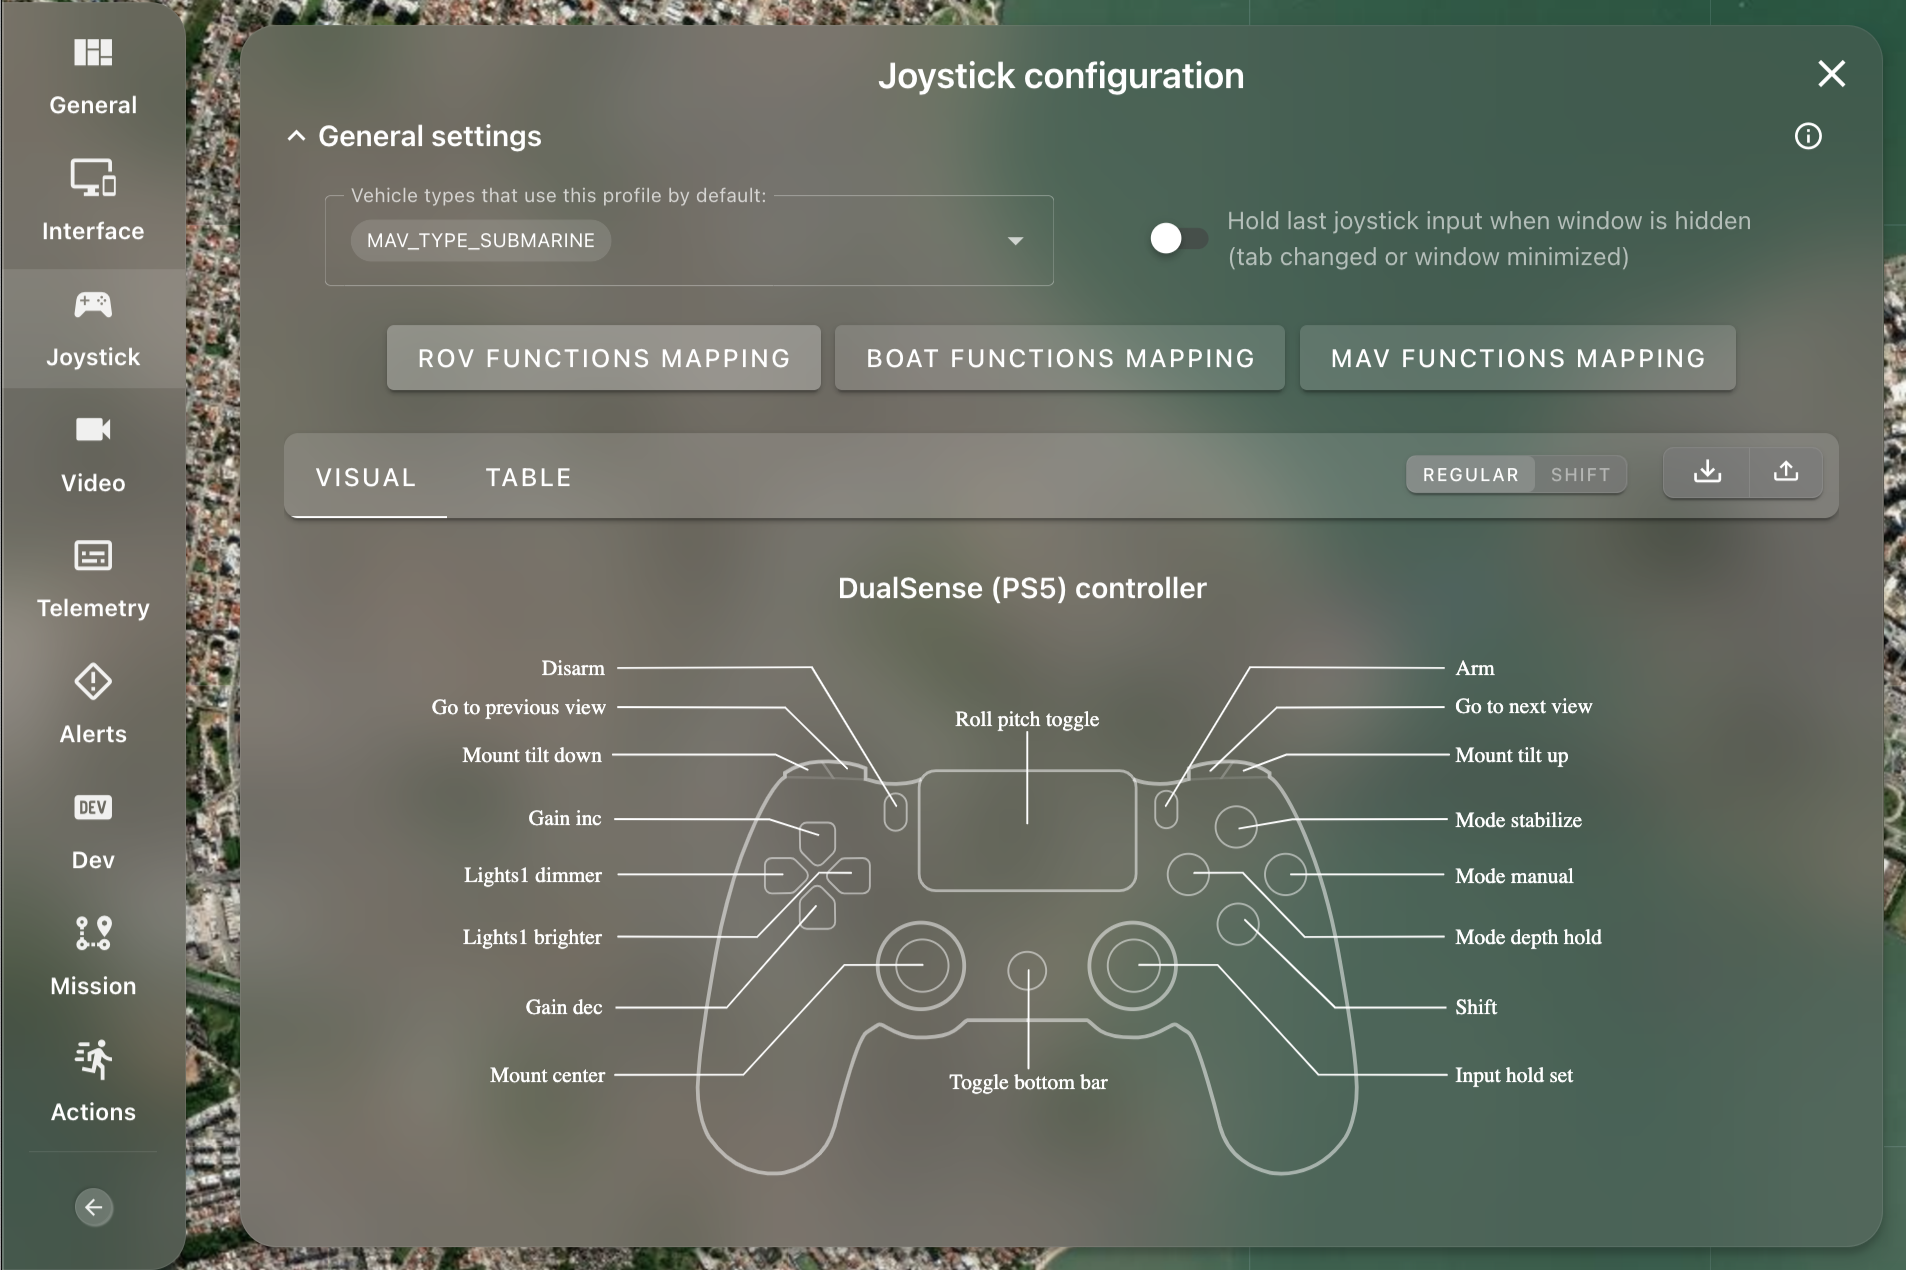The image size is (1906, 1270).
Task: Open the Dev tools section
Action: pos(91,832)
